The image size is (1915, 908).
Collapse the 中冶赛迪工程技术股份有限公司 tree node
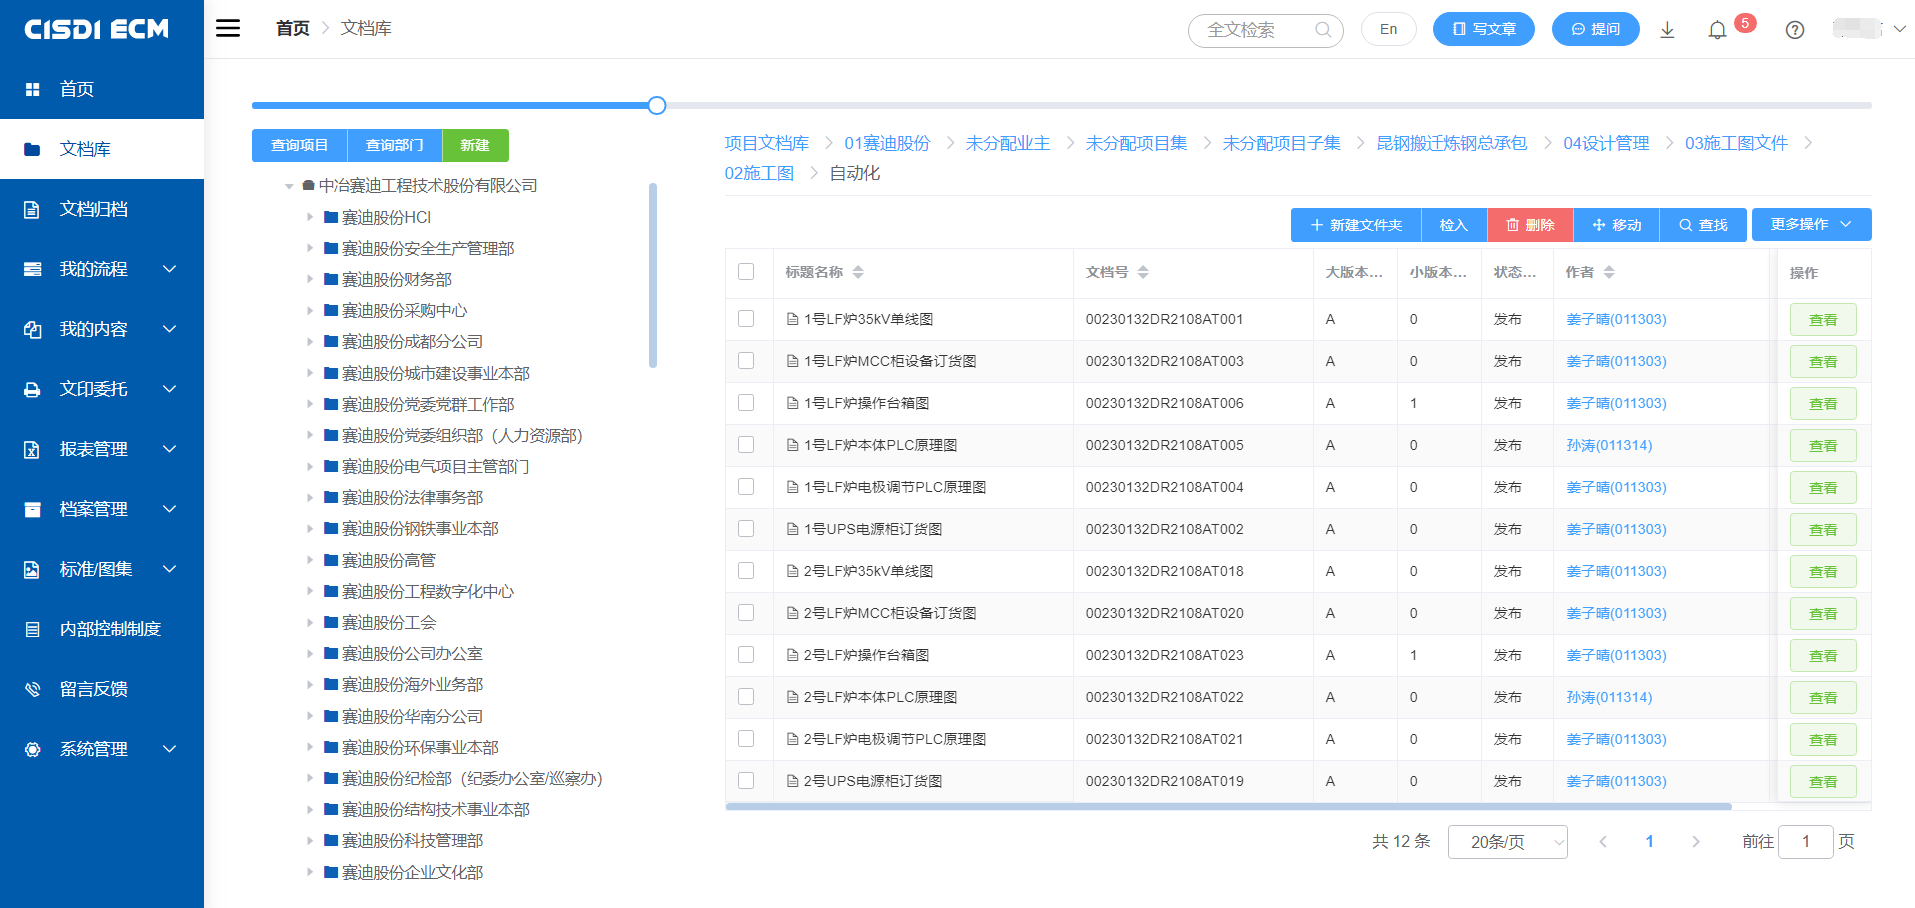click(289, 186)
